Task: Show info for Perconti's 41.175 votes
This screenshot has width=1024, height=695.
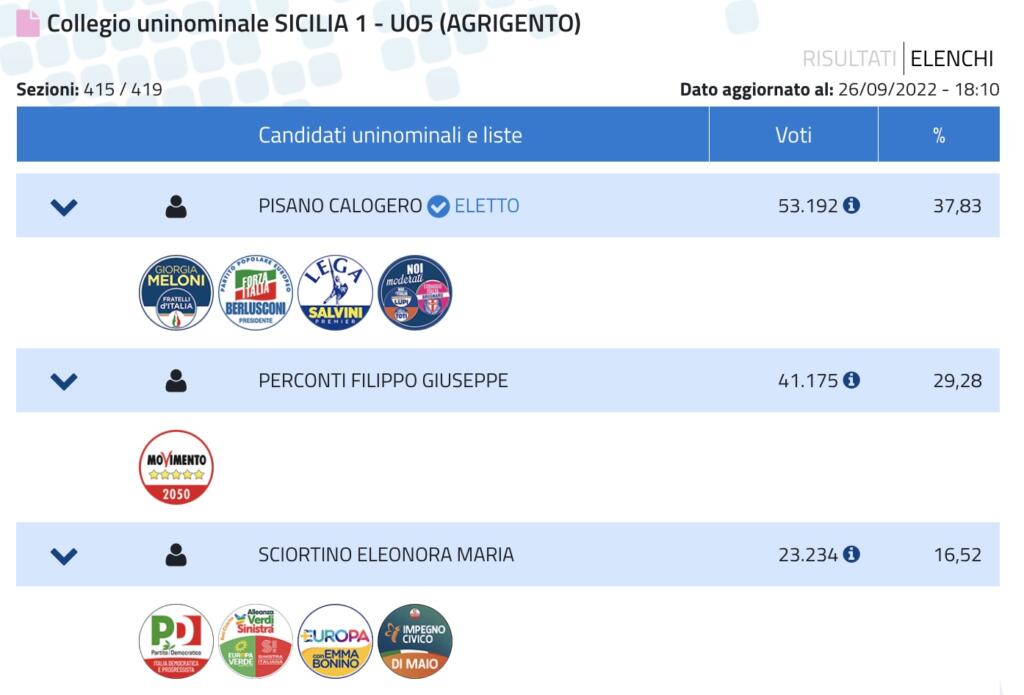Action: click(851, 380)
